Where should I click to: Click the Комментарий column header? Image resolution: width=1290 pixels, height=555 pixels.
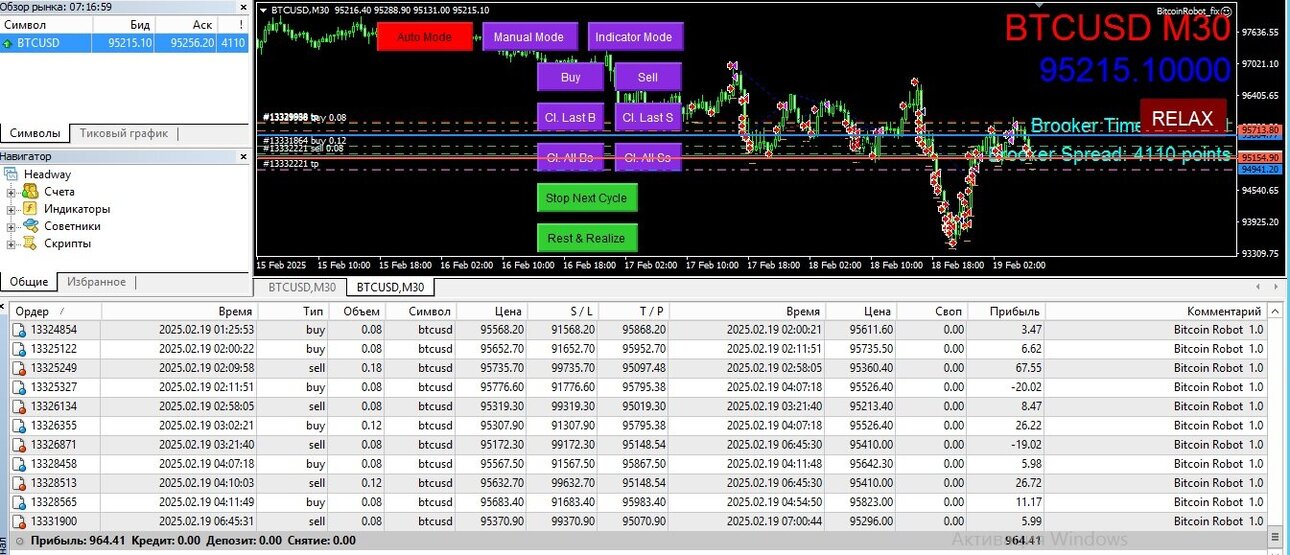pos(1156,311)
